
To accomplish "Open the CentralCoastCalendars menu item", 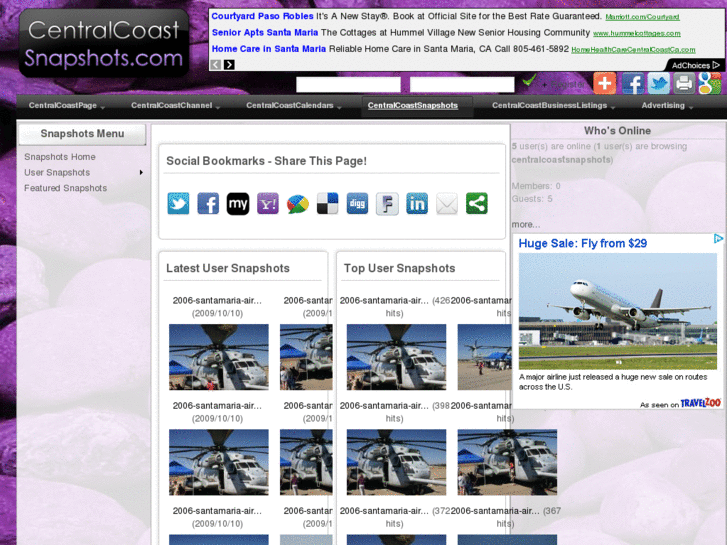I will 290,105.
